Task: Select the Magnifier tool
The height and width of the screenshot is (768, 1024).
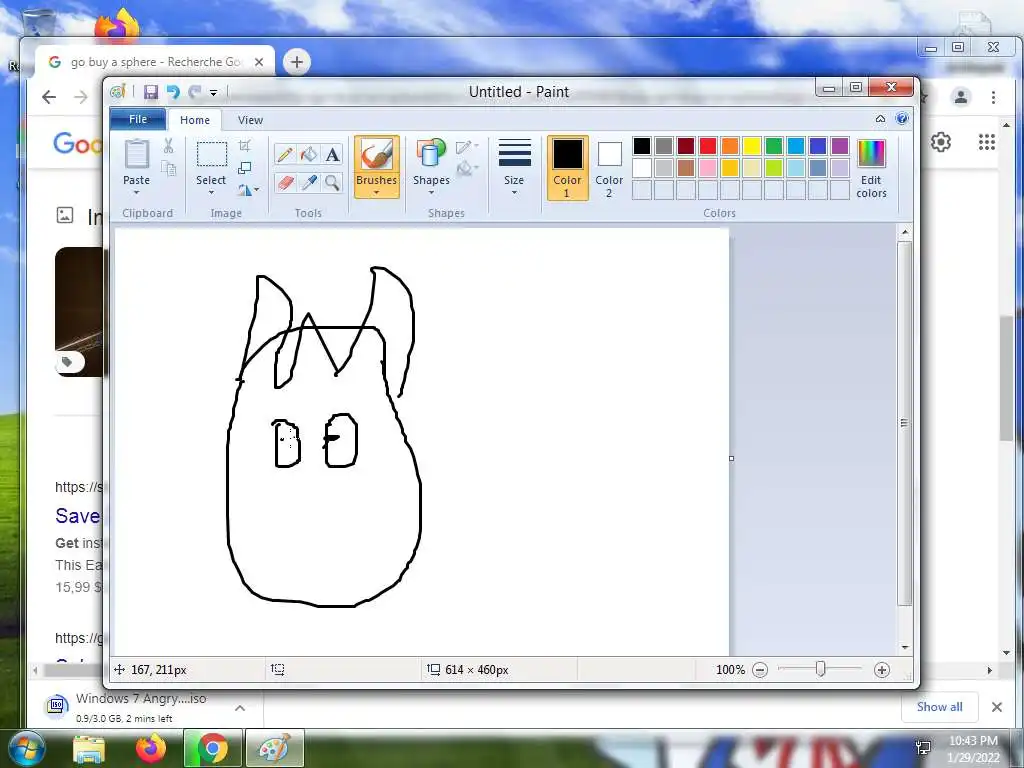Action: pyautogui.click(x=332, y=182)
